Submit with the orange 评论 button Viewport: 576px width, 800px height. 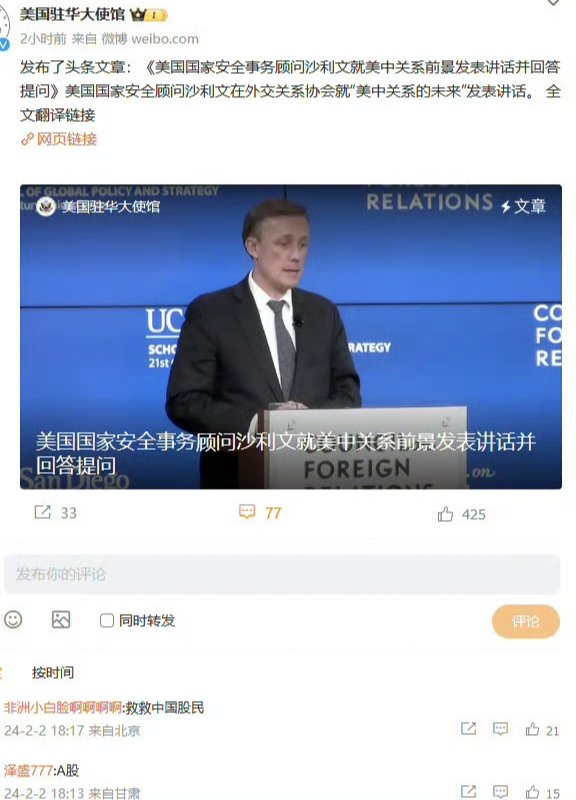coord(525,621)
